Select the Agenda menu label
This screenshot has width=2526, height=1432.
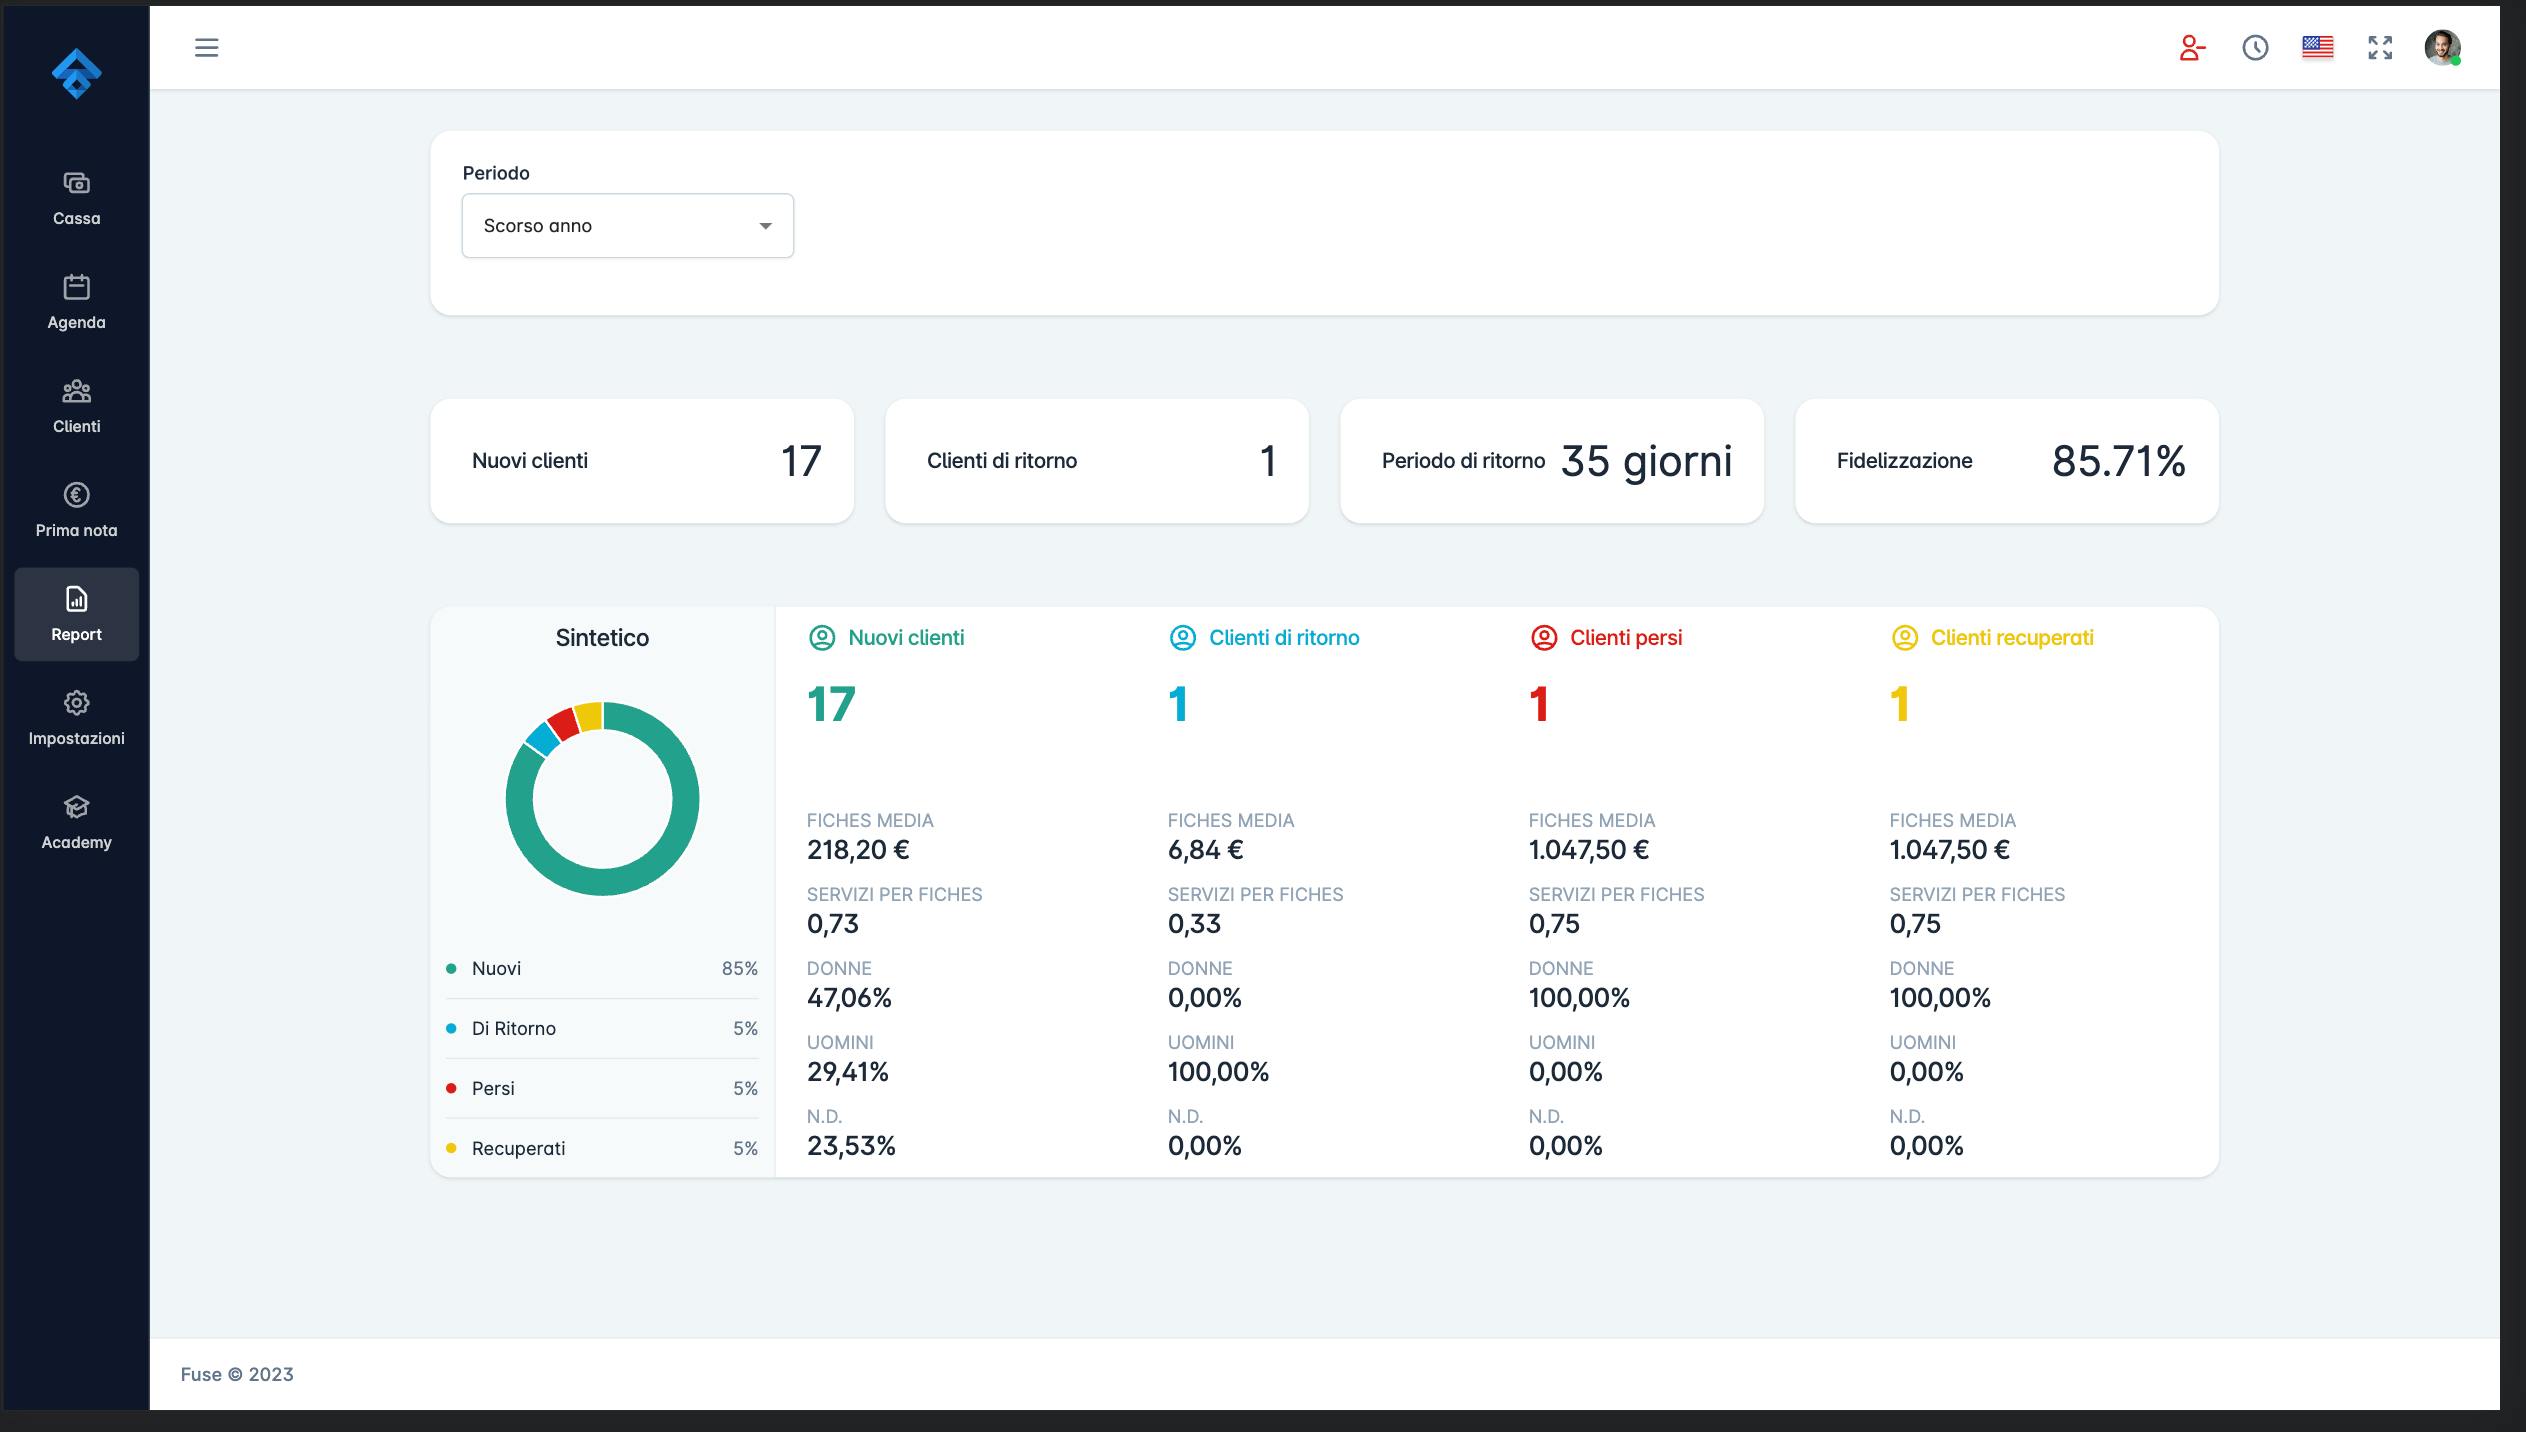coord(76,322)
